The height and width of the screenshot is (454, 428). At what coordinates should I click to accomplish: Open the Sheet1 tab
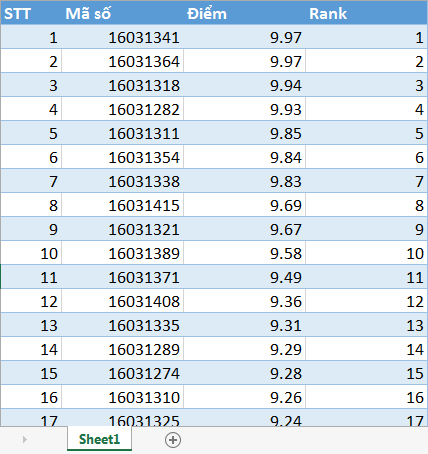(x=99, y=439)
